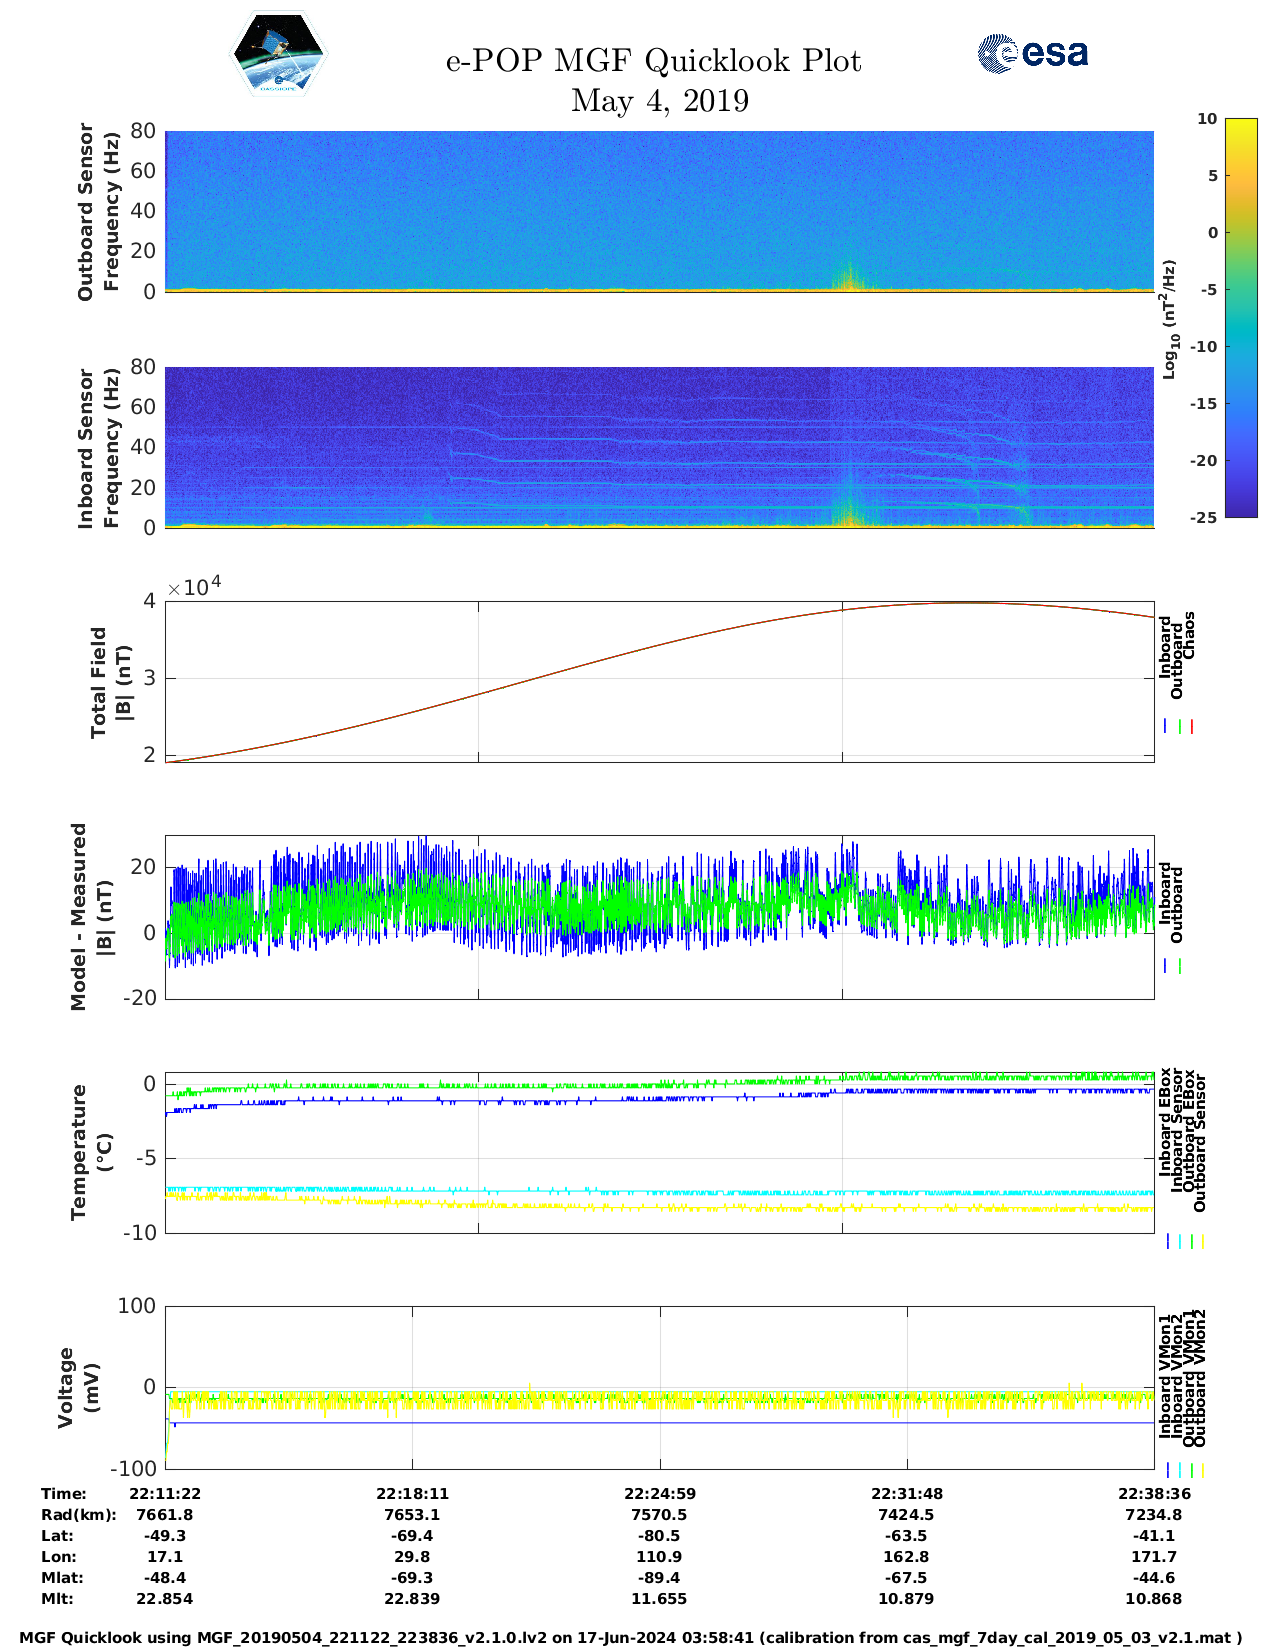Click the CASSIOPE hexagon satellite logo
The width and height of the screenshot is (1275, 1650).
point(279,56)
